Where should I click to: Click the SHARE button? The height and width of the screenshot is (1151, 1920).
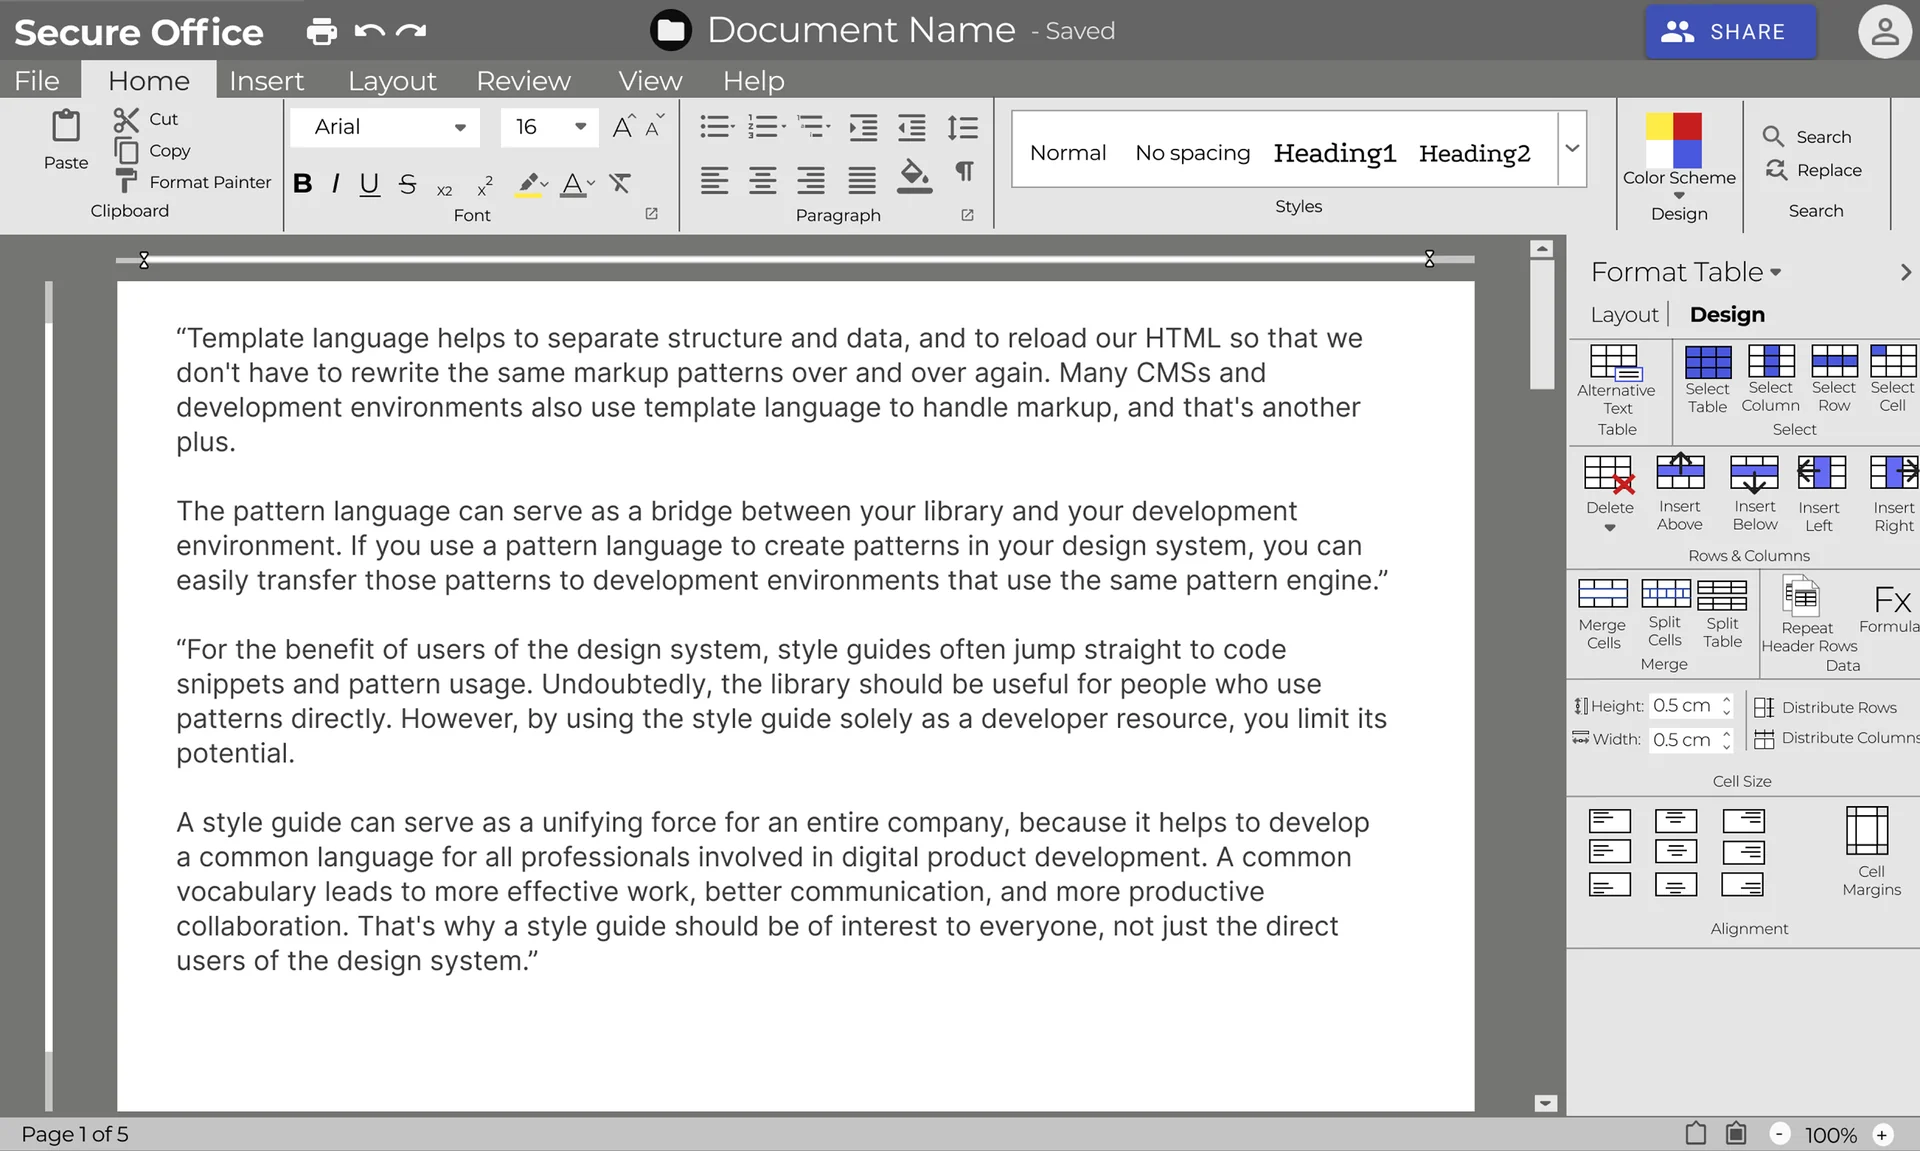pyautogui.click(x=1730, y=32)
